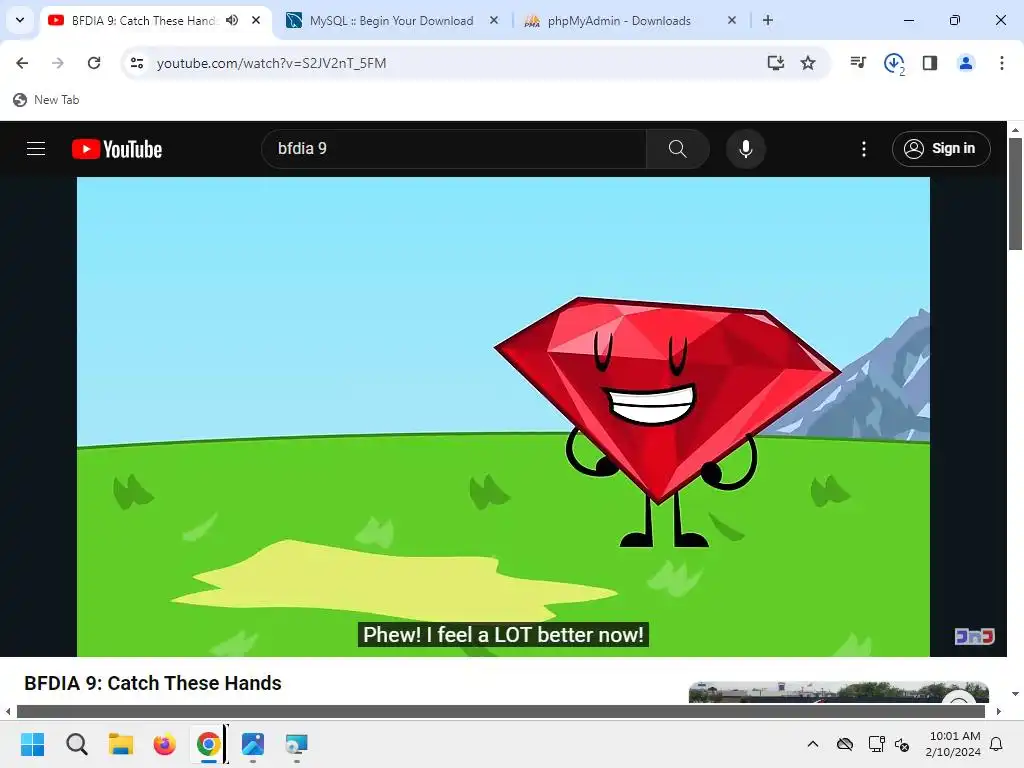
Task: Close the phpMyAdmin Downloads tab
Action: (731, 20)
